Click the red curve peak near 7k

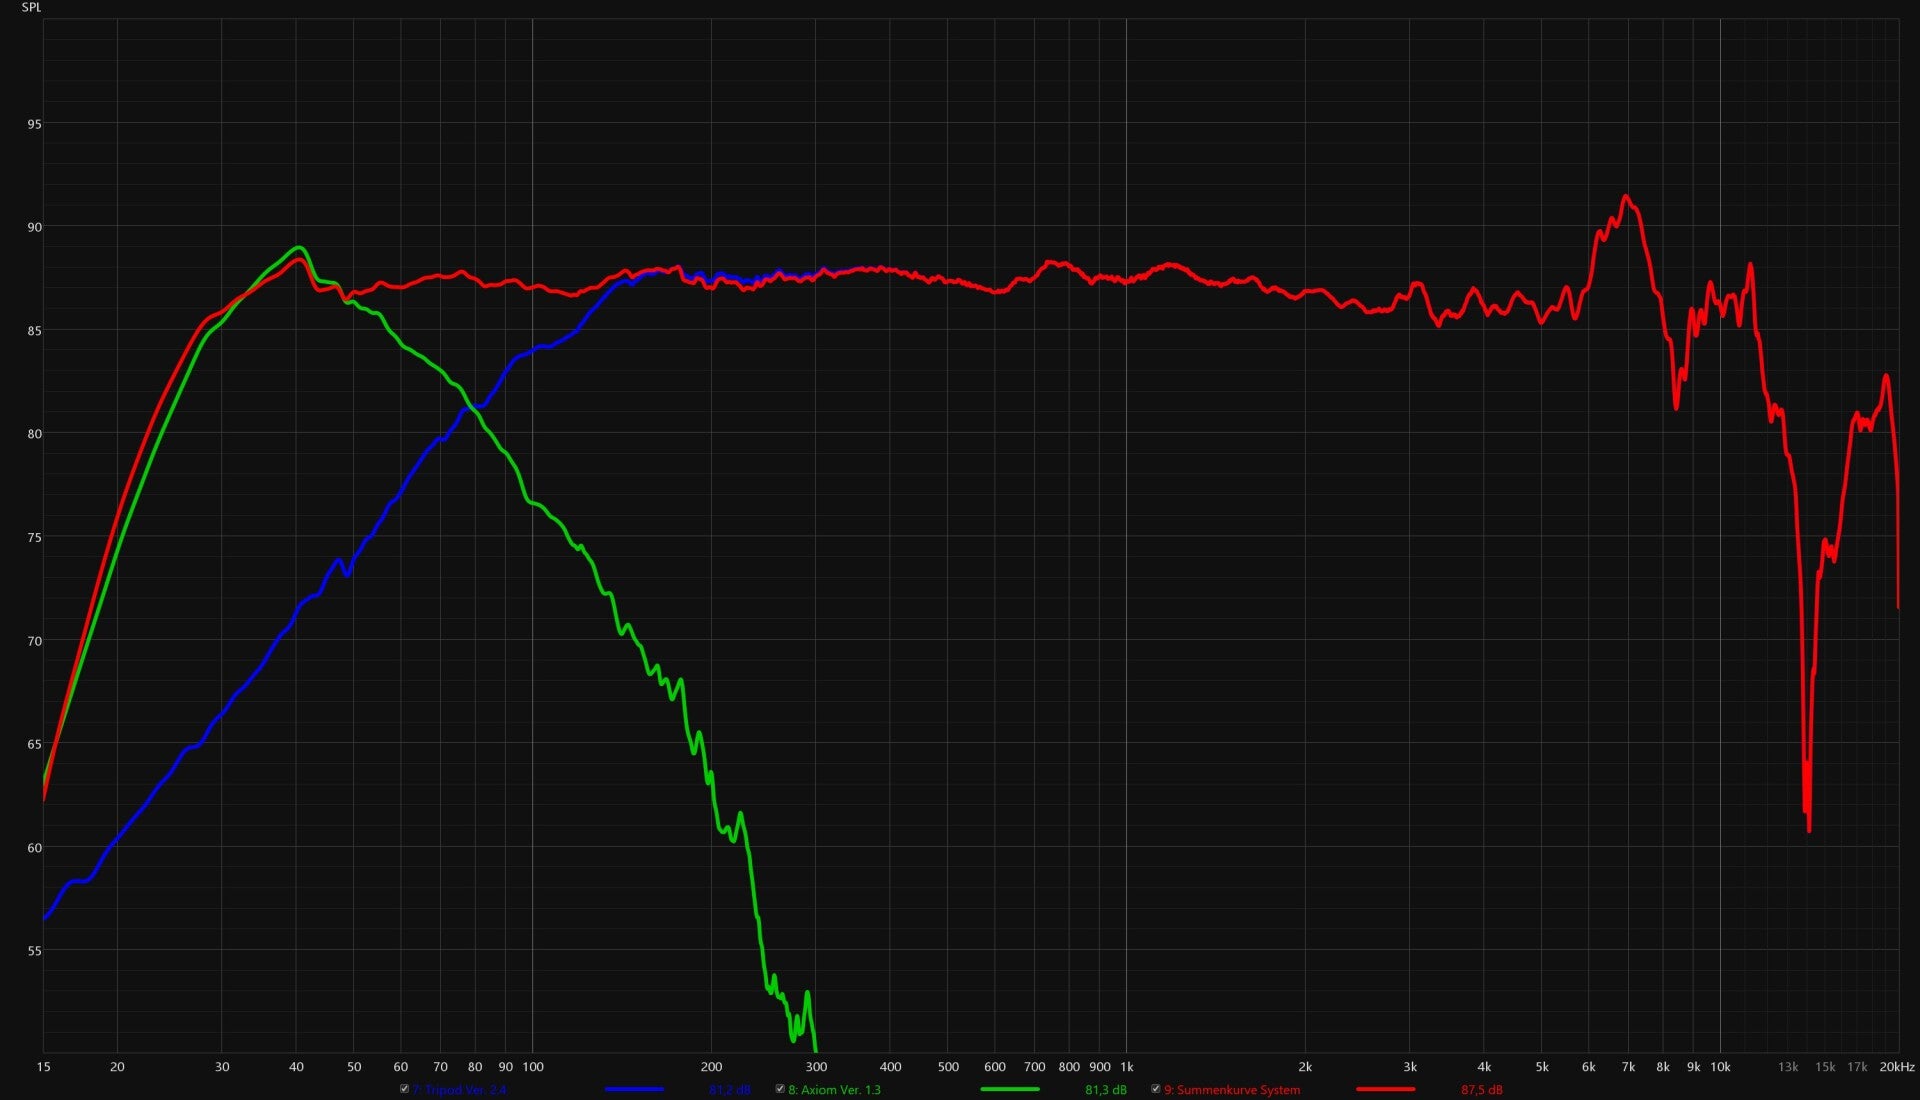pos(1626,197)
